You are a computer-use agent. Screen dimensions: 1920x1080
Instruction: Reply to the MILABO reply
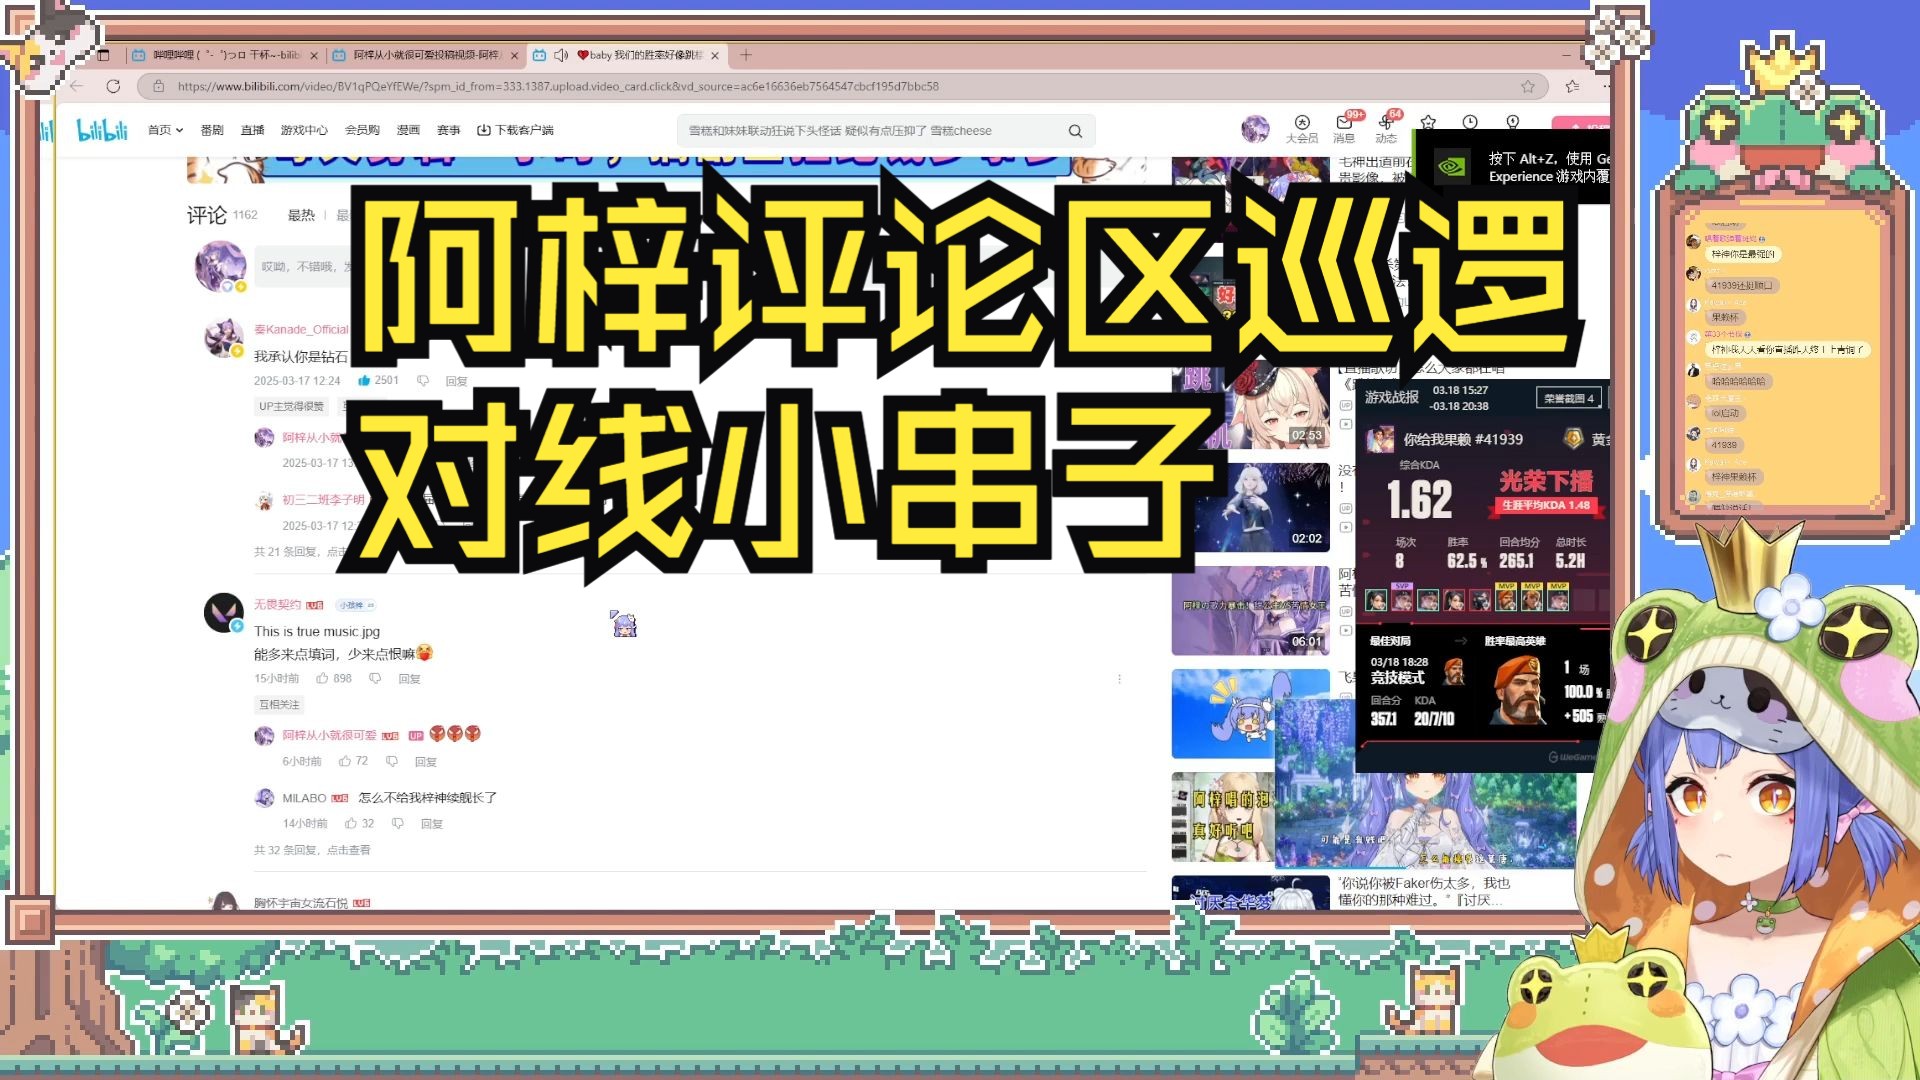click(x=432, y=824)
